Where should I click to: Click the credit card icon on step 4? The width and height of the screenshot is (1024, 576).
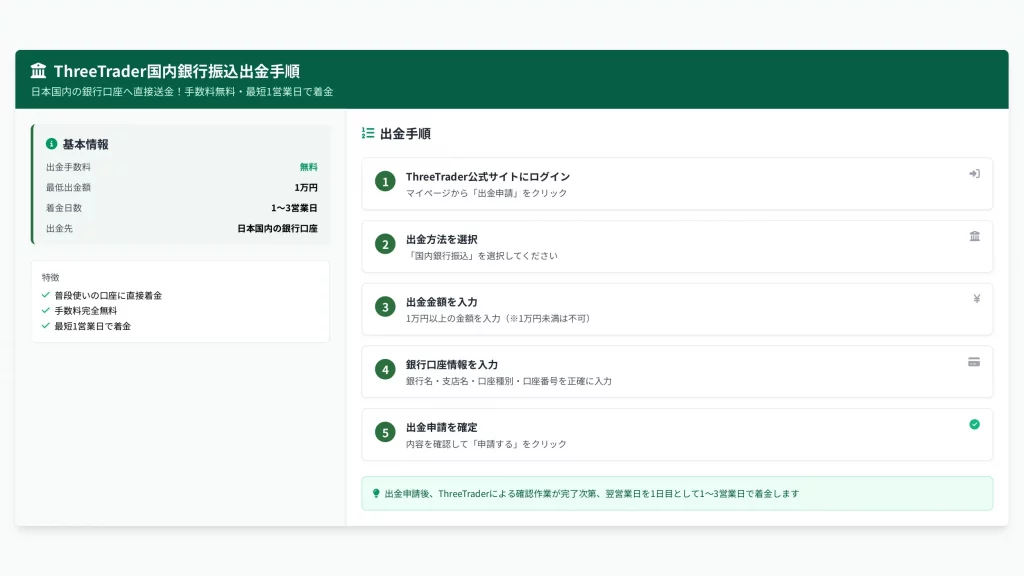point(974,362)
